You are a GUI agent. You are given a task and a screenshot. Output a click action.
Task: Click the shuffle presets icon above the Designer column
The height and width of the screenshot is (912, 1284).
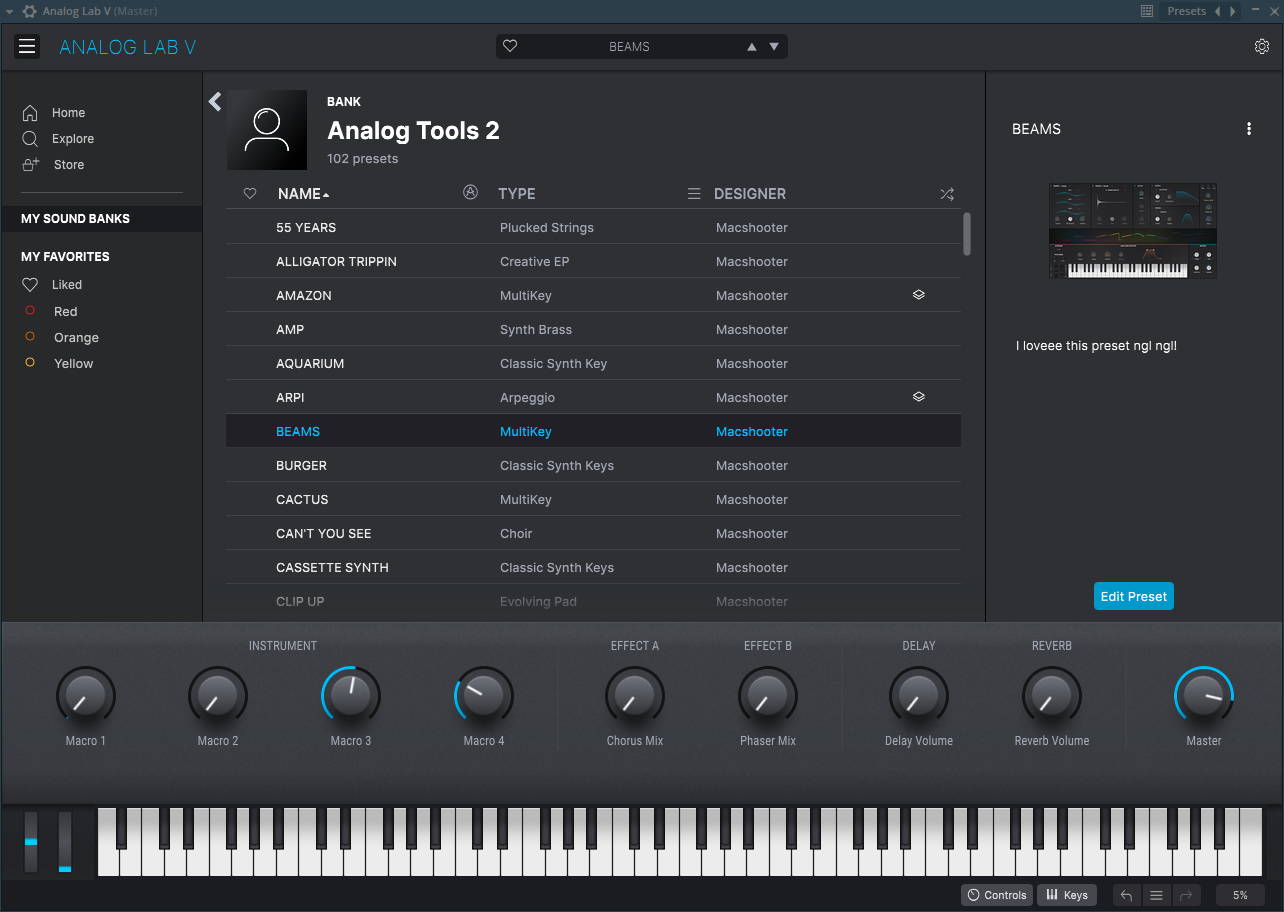946,193
